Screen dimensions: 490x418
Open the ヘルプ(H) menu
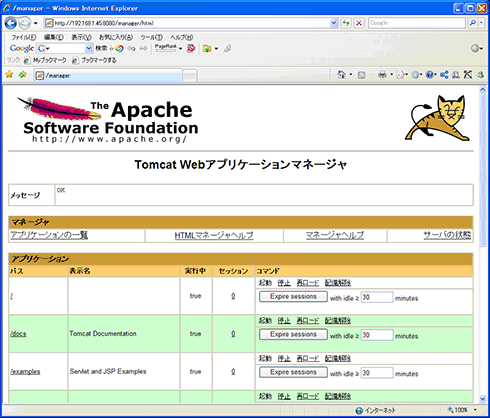(182, 37)
